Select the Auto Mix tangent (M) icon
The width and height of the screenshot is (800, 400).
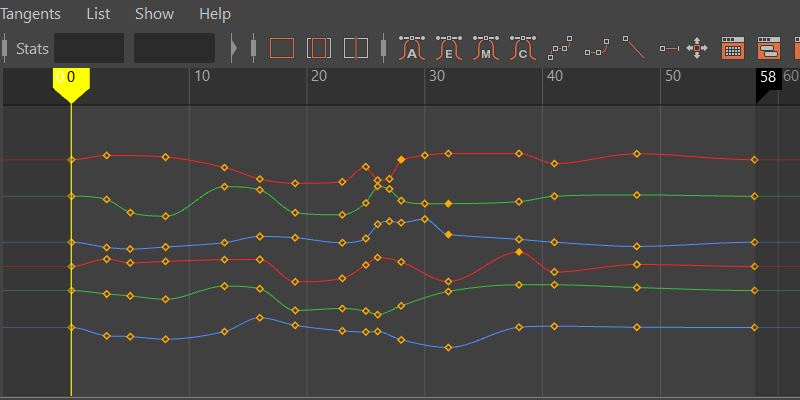(485, 47)
